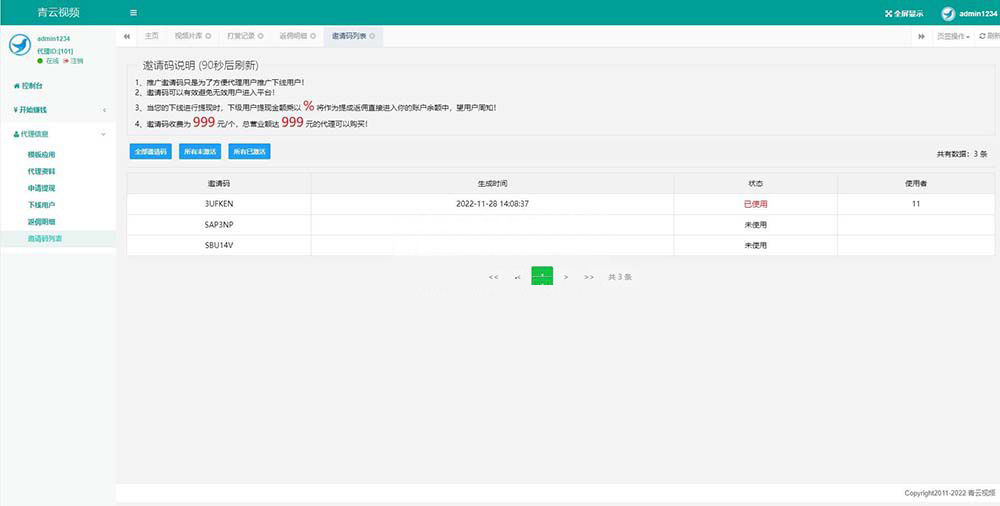
Task: Click the admin1234 avatar in the top bar
Action: (x=948, y=14)
